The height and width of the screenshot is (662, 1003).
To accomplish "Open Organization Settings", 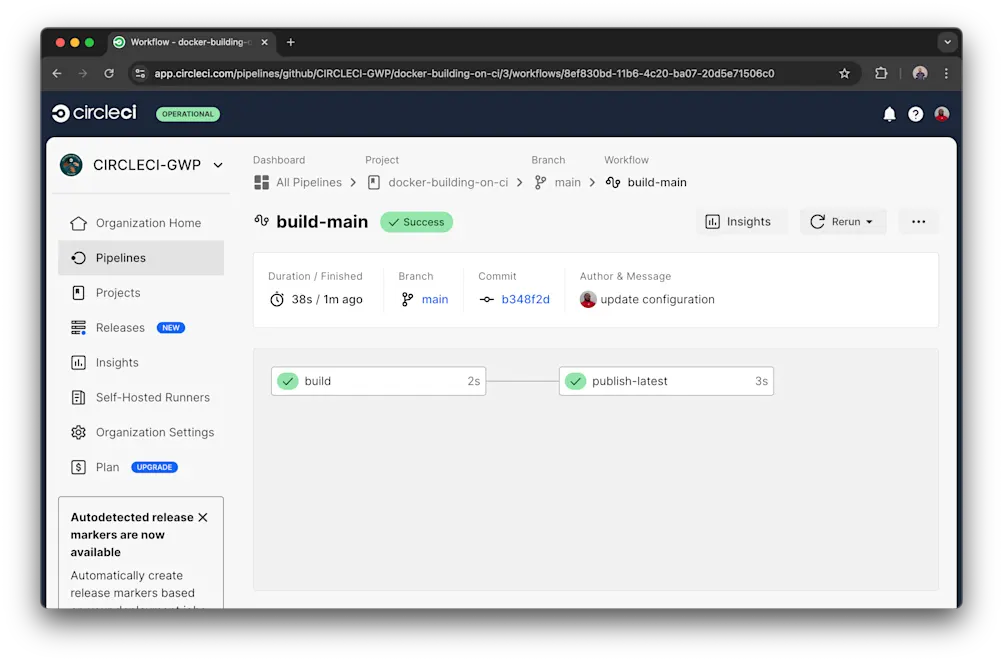I will pos(154,432).
